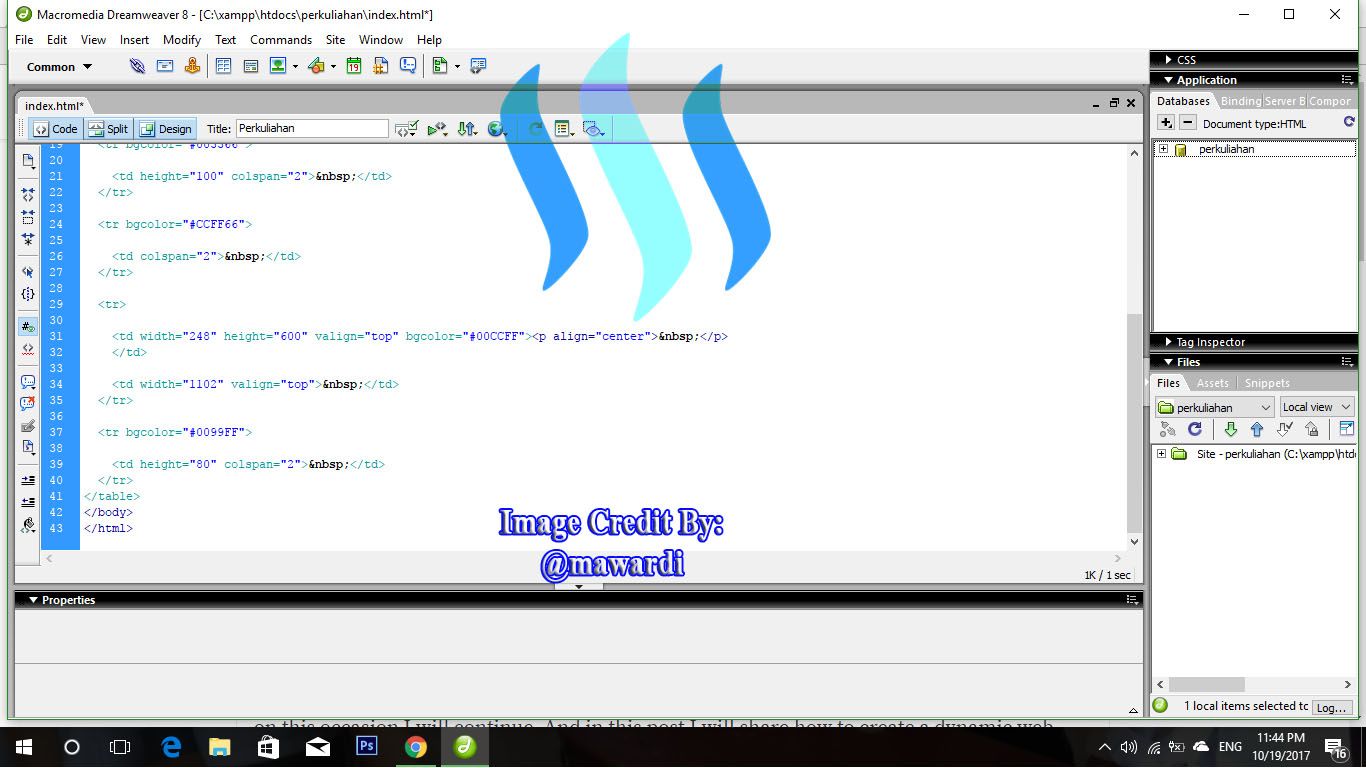Viewport: 1366px width, 768px height.
Task: Insert a Div Tag
Action: tap(251, 66)
